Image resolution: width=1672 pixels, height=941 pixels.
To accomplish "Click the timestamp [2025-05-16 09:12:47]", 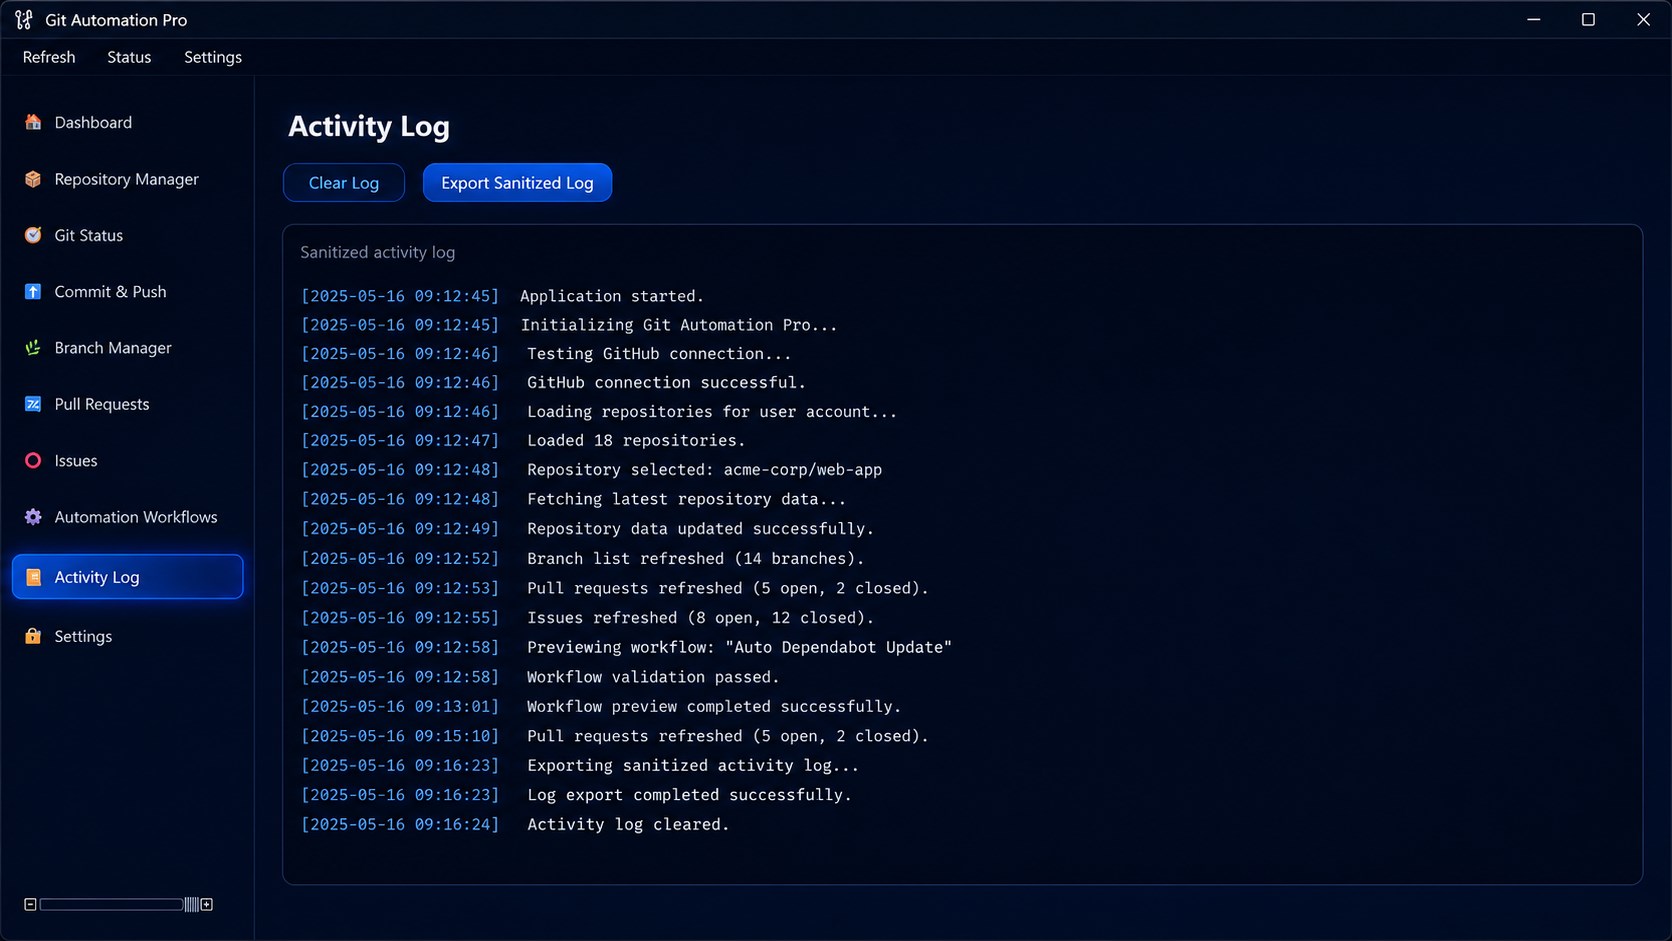I will [400, 441].
